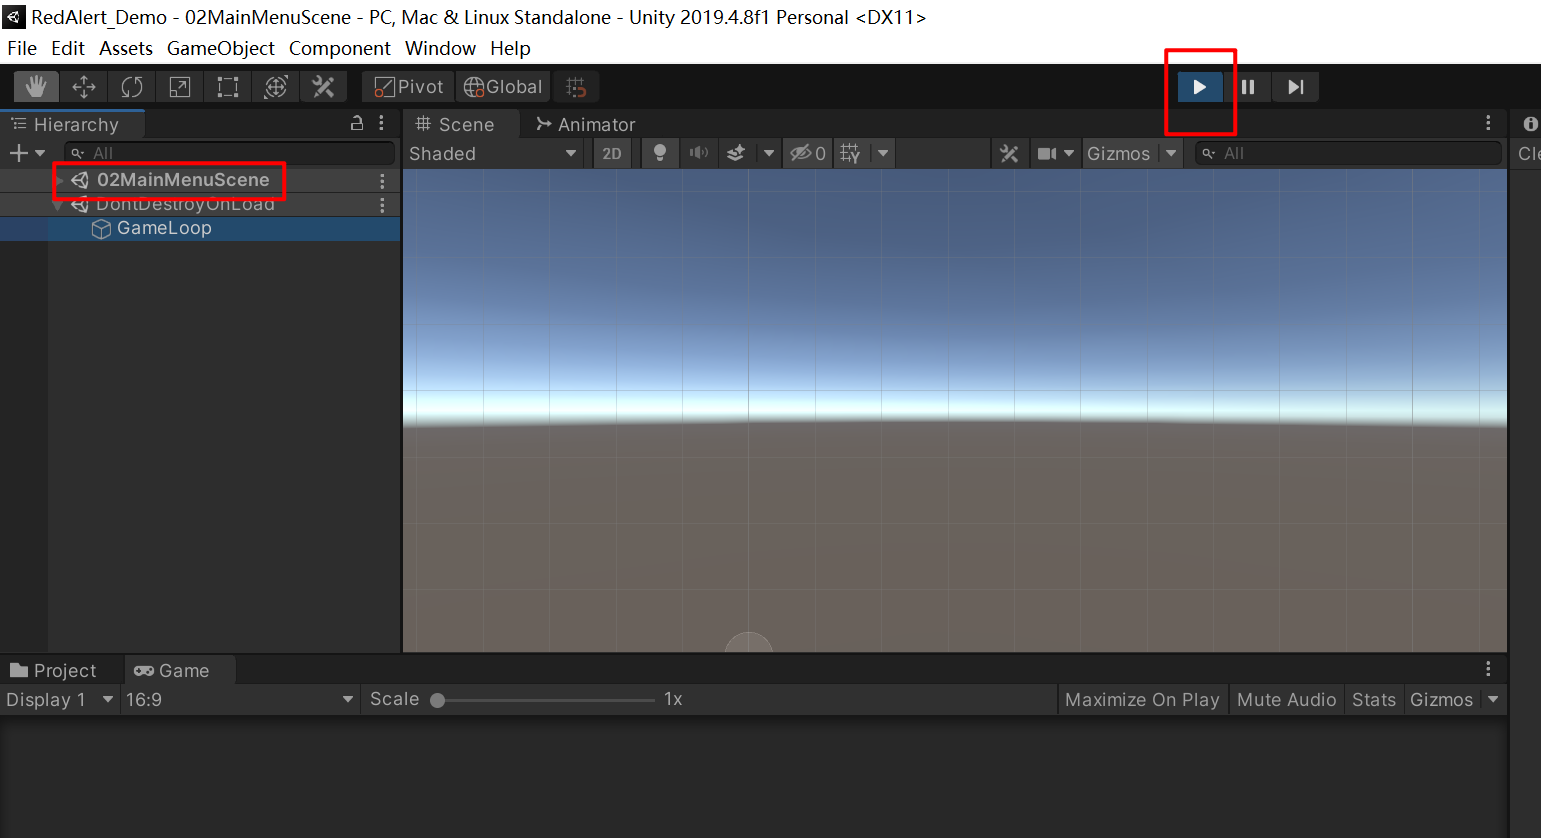Toggle scene lighting bulb icon
The height and width of the screenshot is (838, 1541).
pos(660,154)
